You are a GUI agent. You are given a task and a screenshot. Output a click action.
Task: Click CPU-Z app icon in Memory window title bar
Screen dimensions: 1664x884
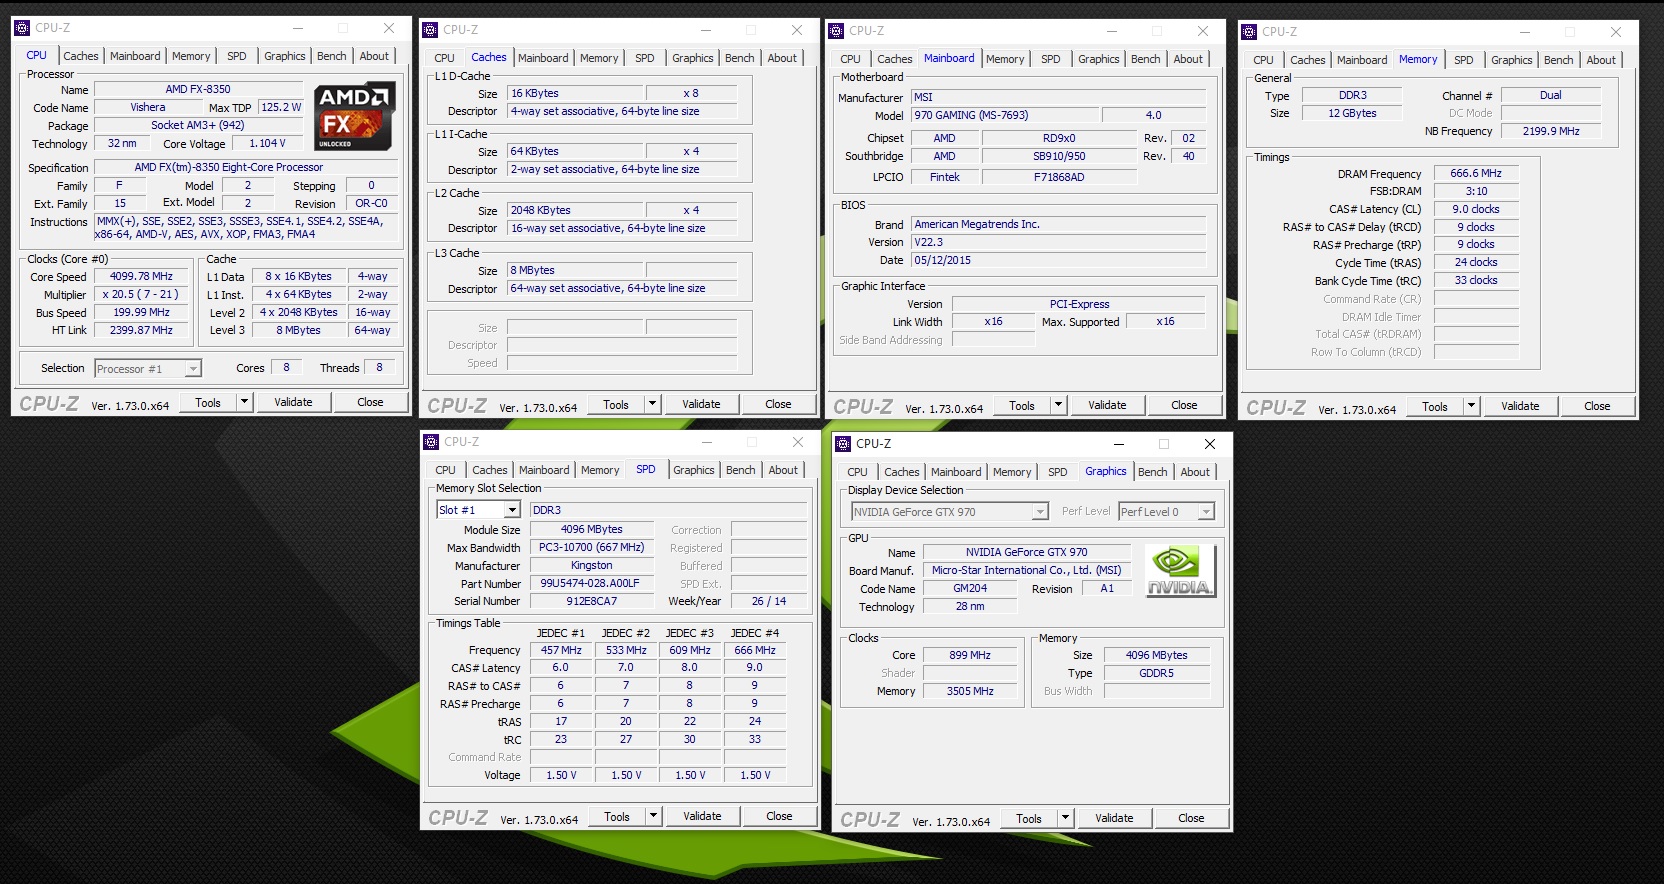coord(1249,32)
